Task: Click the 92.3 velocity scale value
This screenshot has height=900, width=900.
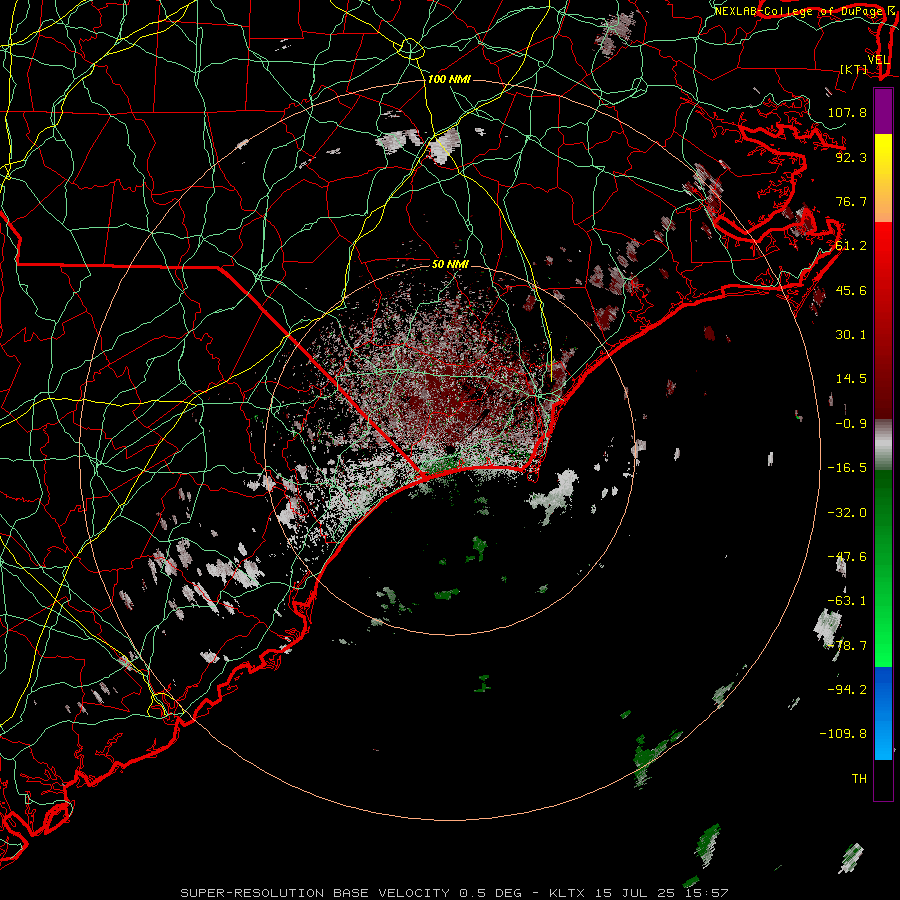Action: click(x=851, y=157)
